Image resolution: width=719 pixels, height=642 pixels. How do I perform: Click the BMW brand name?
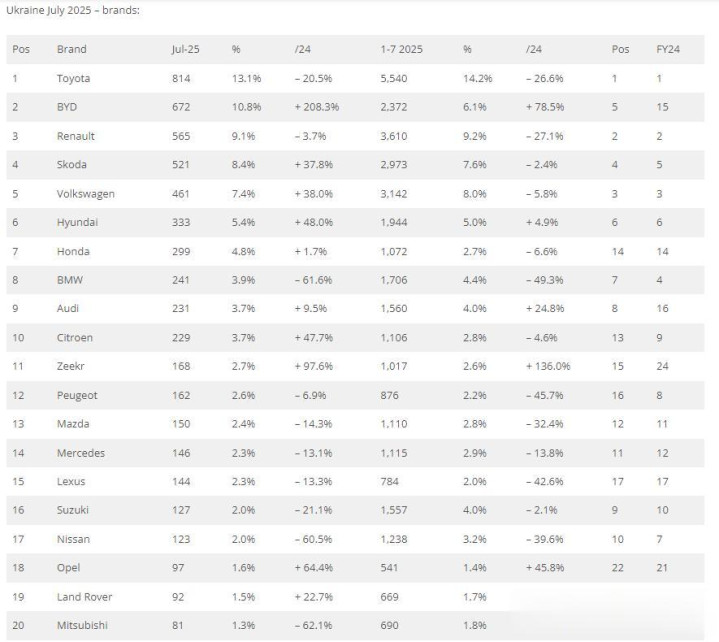point(70,280)
